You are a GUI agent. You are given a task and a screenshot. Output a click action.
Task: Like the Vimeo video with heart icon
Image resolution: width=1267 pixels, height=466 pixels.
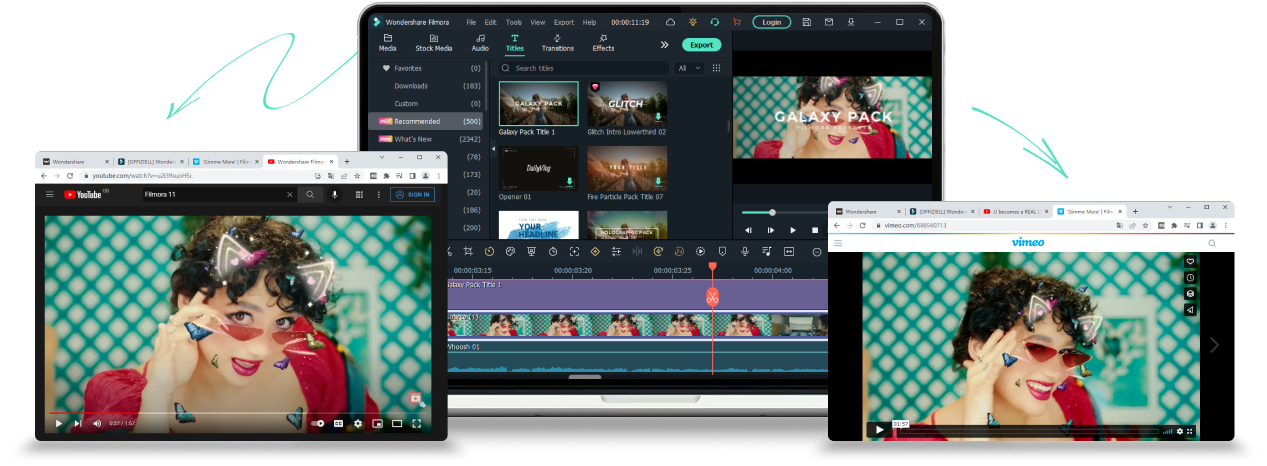coord(1191,262)
